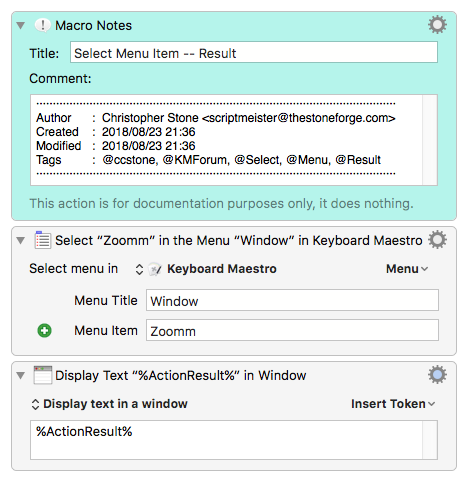The height and width of the screenshot is (485, 468).
Task: Open the Display text in a window popup
Action: pos(109,404)
